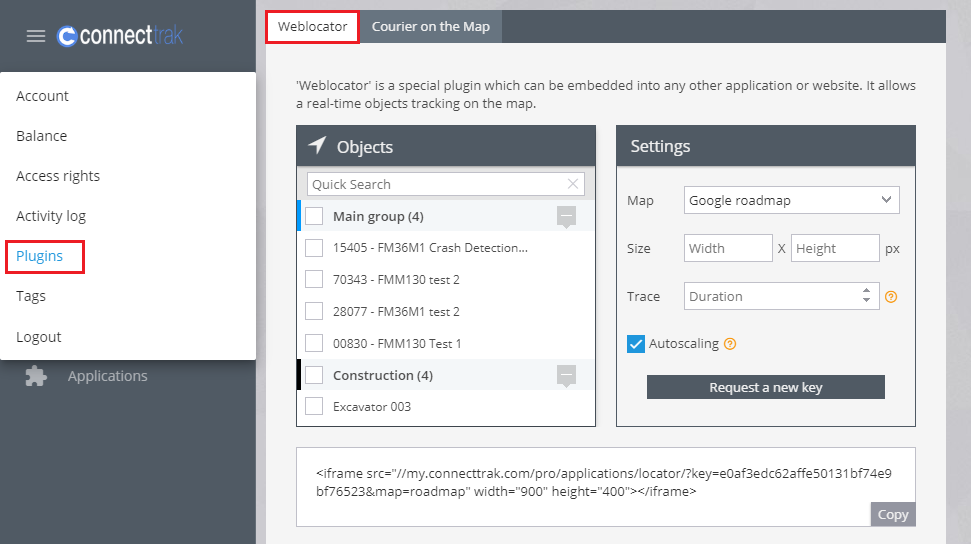Click the Objects navigation arrow icon

(318, 146)
